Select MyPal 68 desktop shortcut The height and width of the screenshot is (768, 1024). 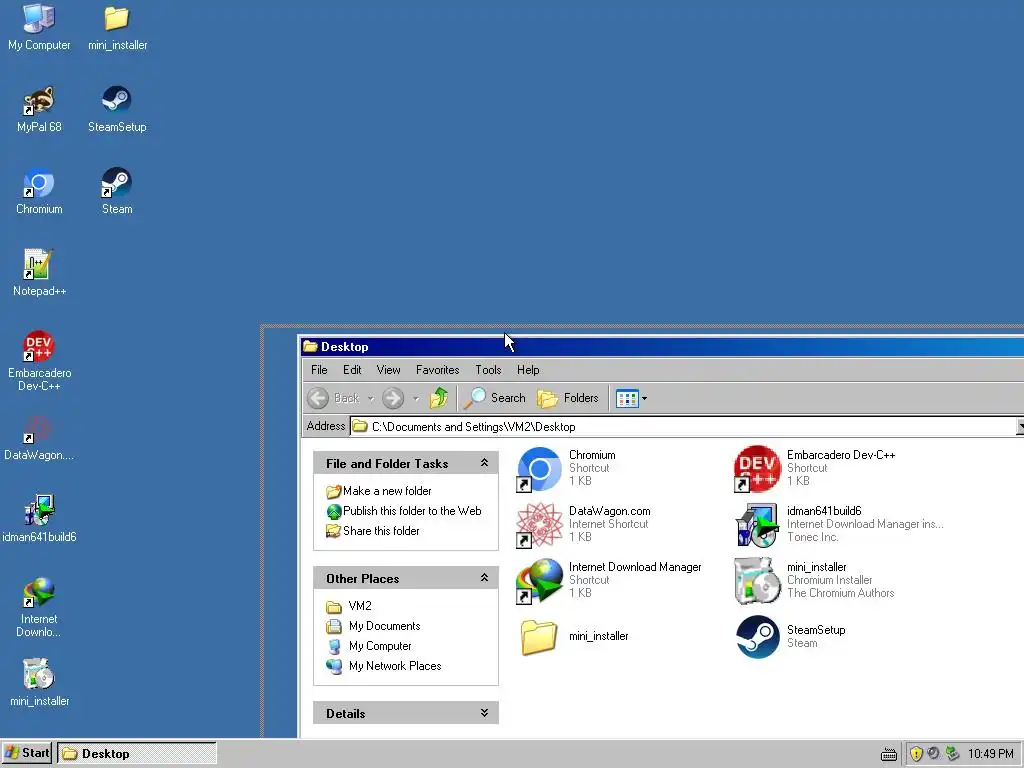[x=39, y=110]
